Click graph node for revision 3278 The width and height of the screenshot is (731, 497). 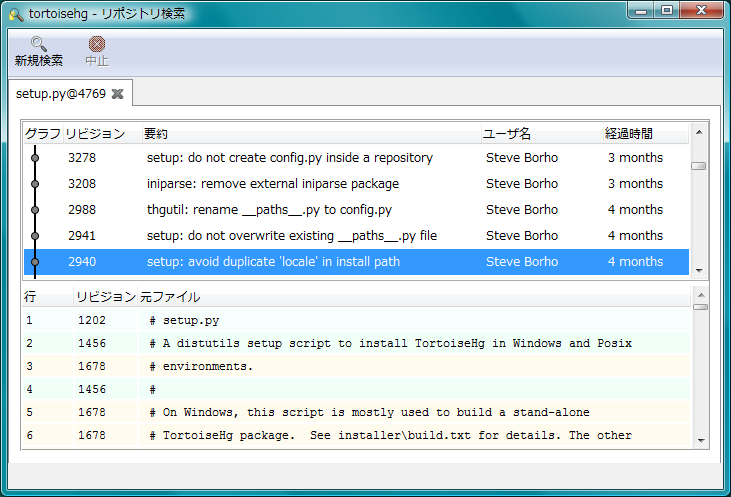click(35, 158)
